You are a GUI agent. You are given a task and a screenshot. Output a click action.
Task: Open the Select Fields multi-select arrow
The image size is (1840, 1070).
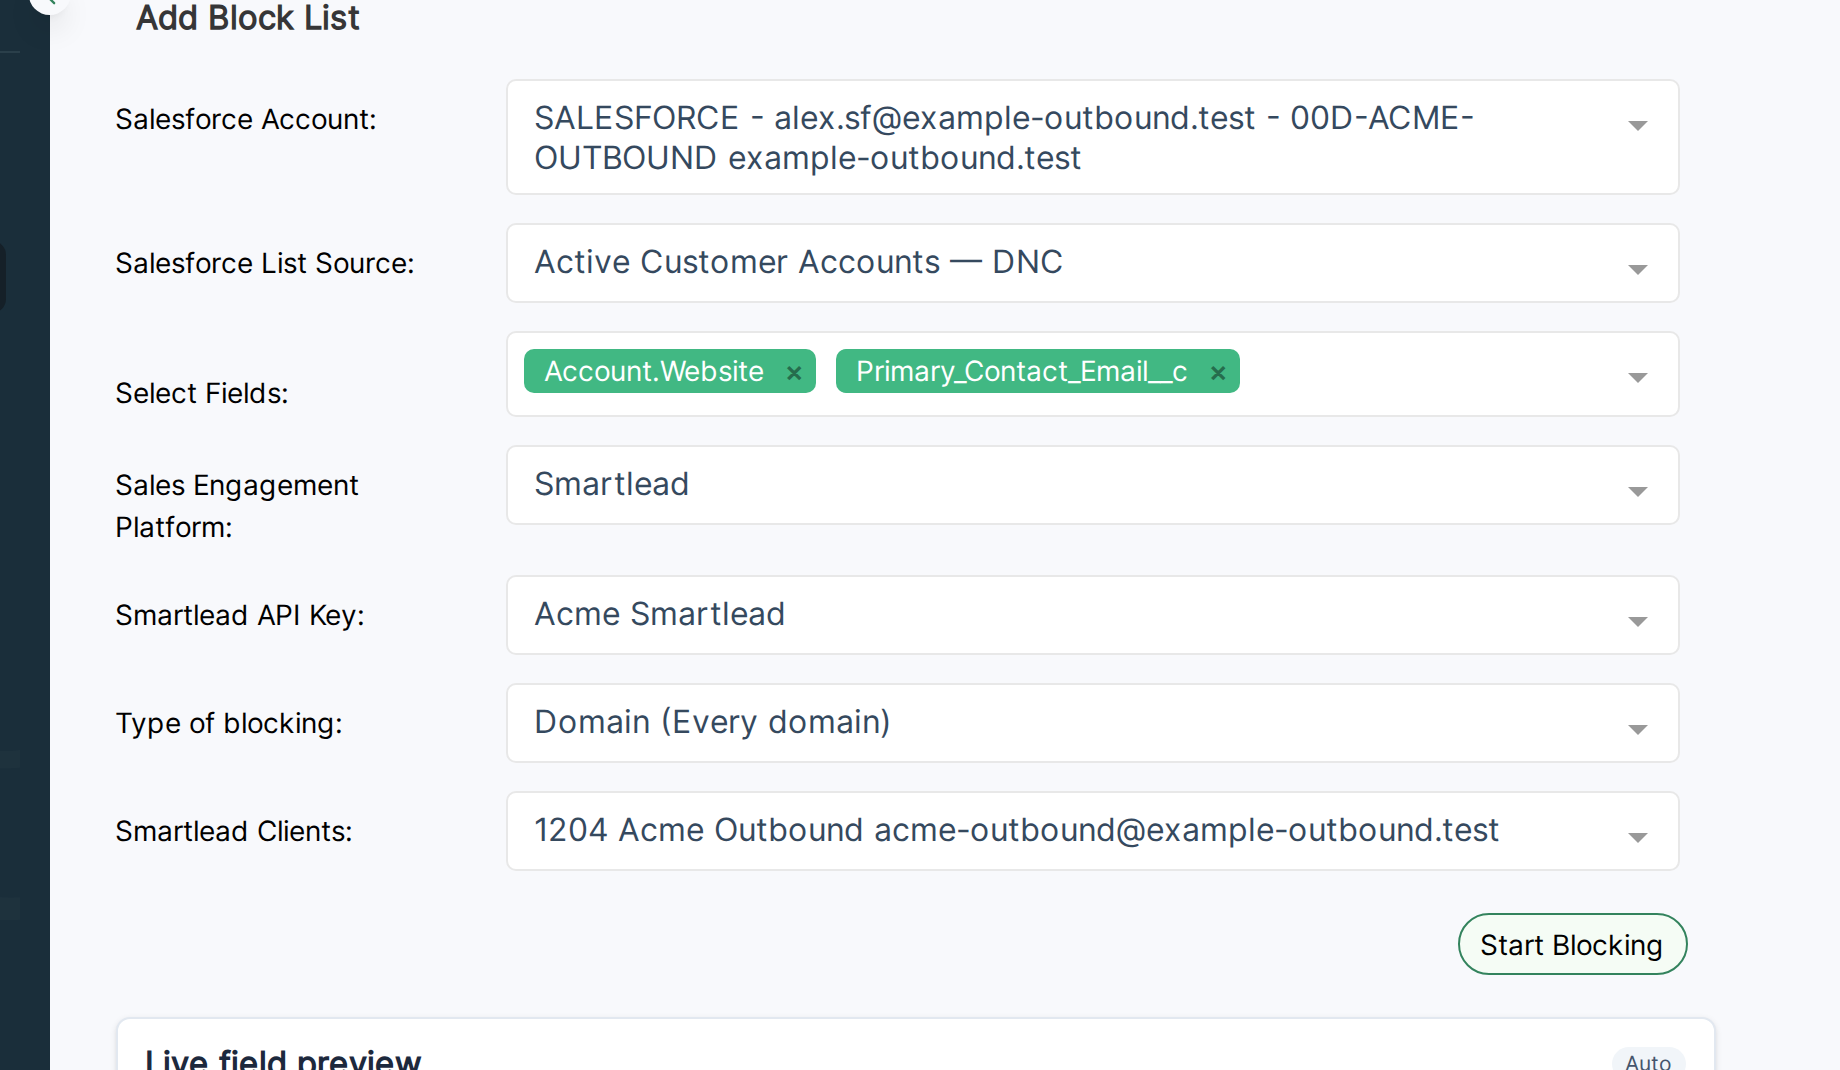(1637, 376)
